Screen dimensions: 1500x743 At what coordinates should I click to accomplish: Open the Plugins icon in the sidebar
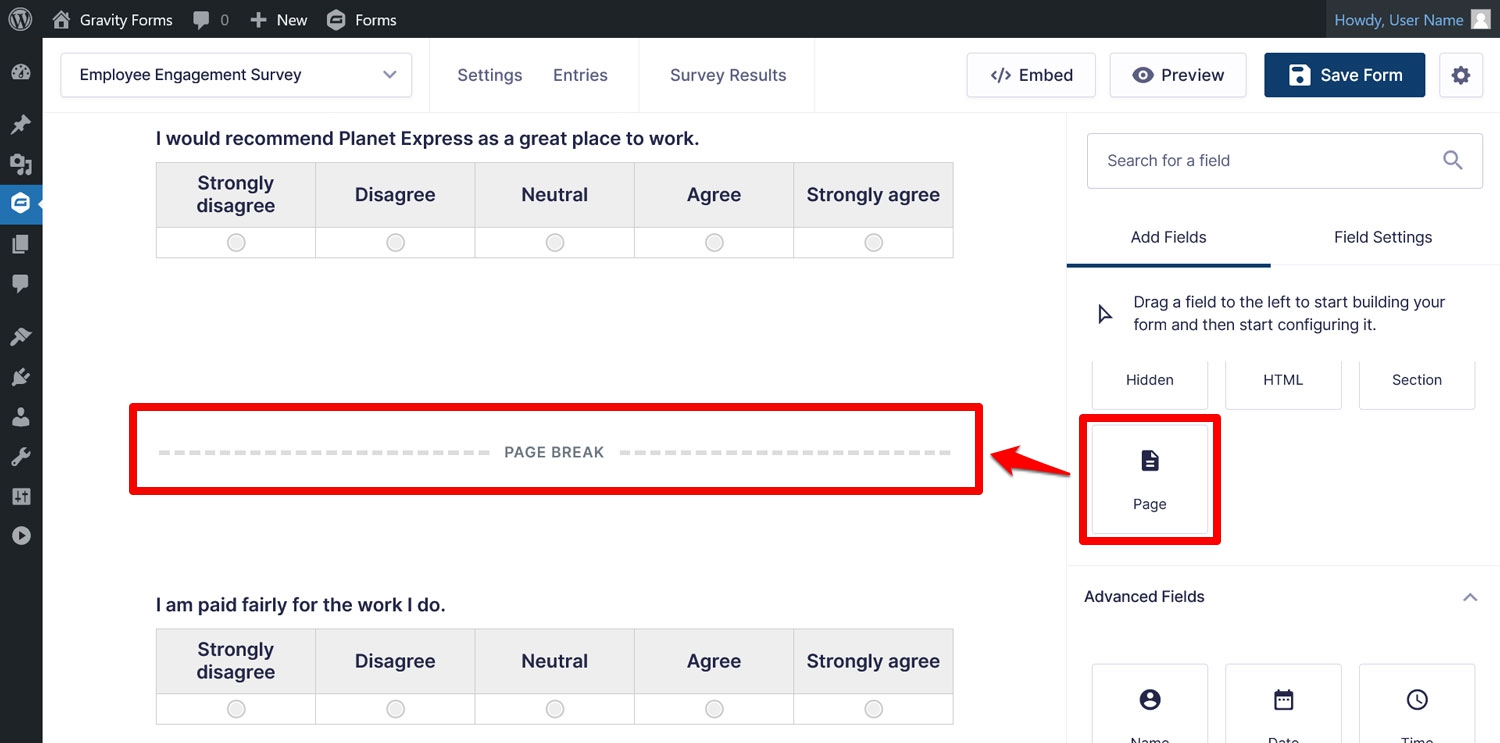(x=21, y=377)
